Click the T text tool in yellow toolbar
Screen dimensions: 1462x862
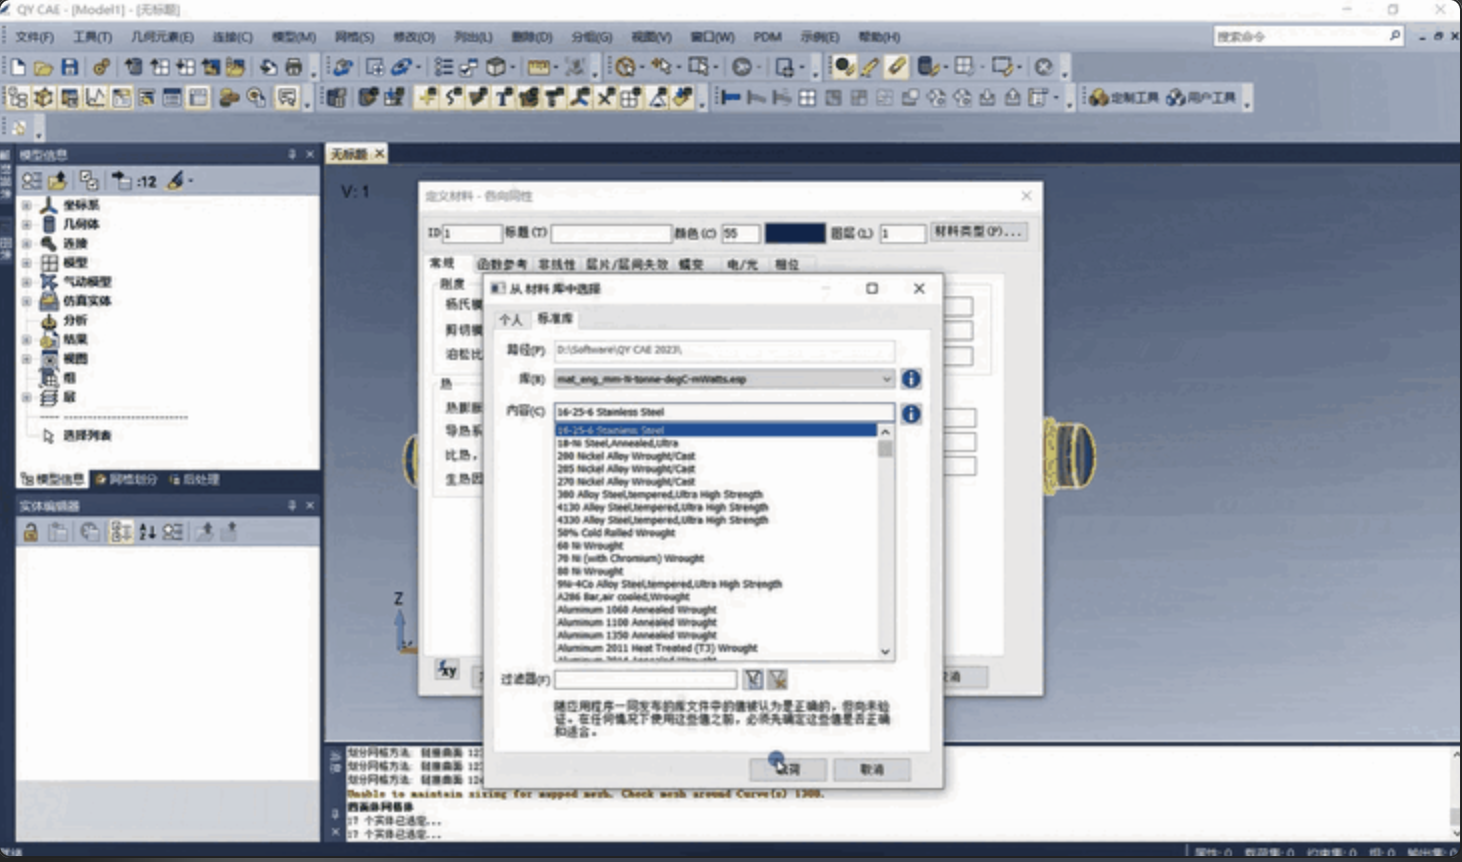[x=503, y=97]
